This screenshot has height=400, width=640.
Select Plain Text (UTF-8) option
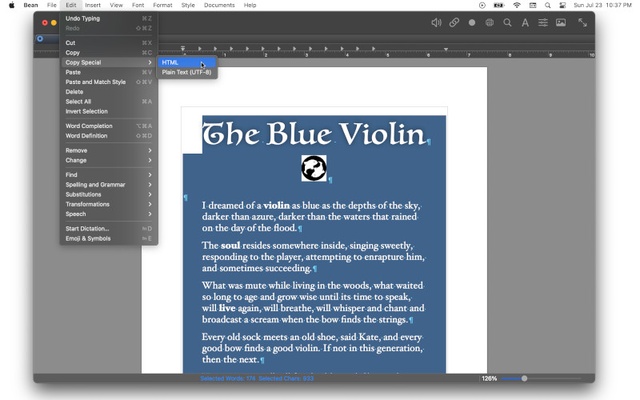tap(186, 72)
